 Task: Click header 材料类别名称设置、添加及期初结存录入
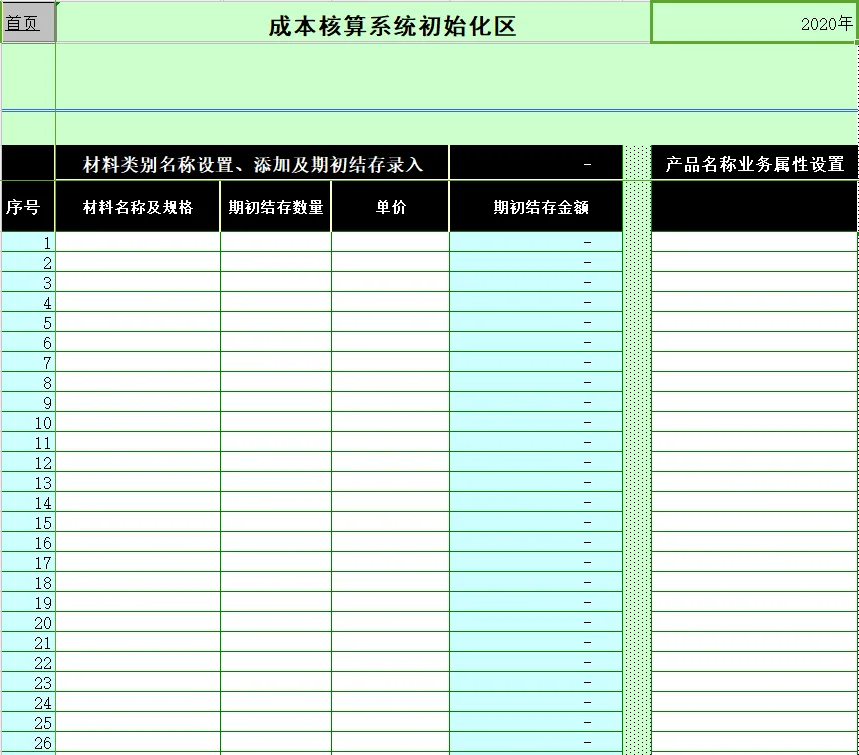tap(252, 164)
